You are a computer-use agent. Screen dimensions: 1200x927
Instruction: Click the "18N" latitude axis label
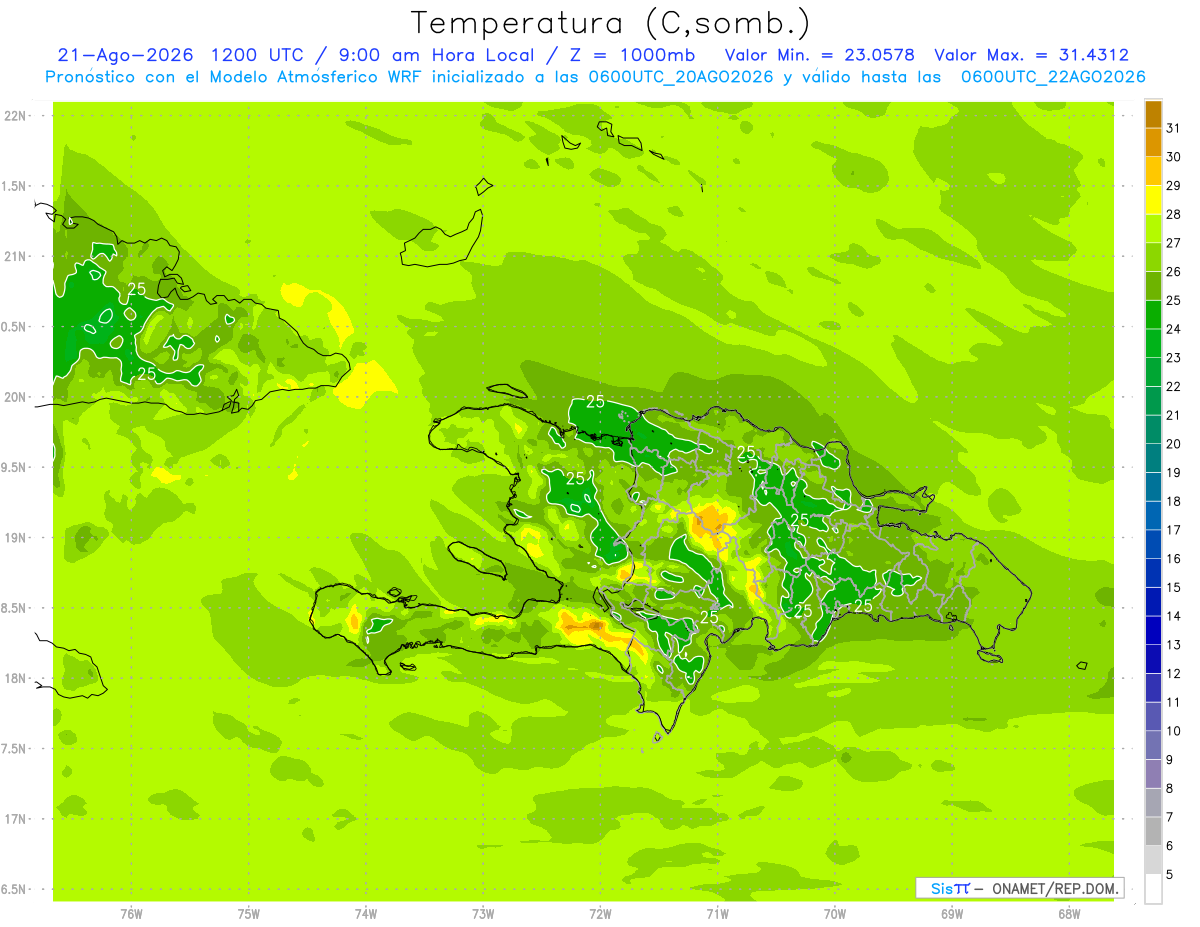tap(14, 678)
